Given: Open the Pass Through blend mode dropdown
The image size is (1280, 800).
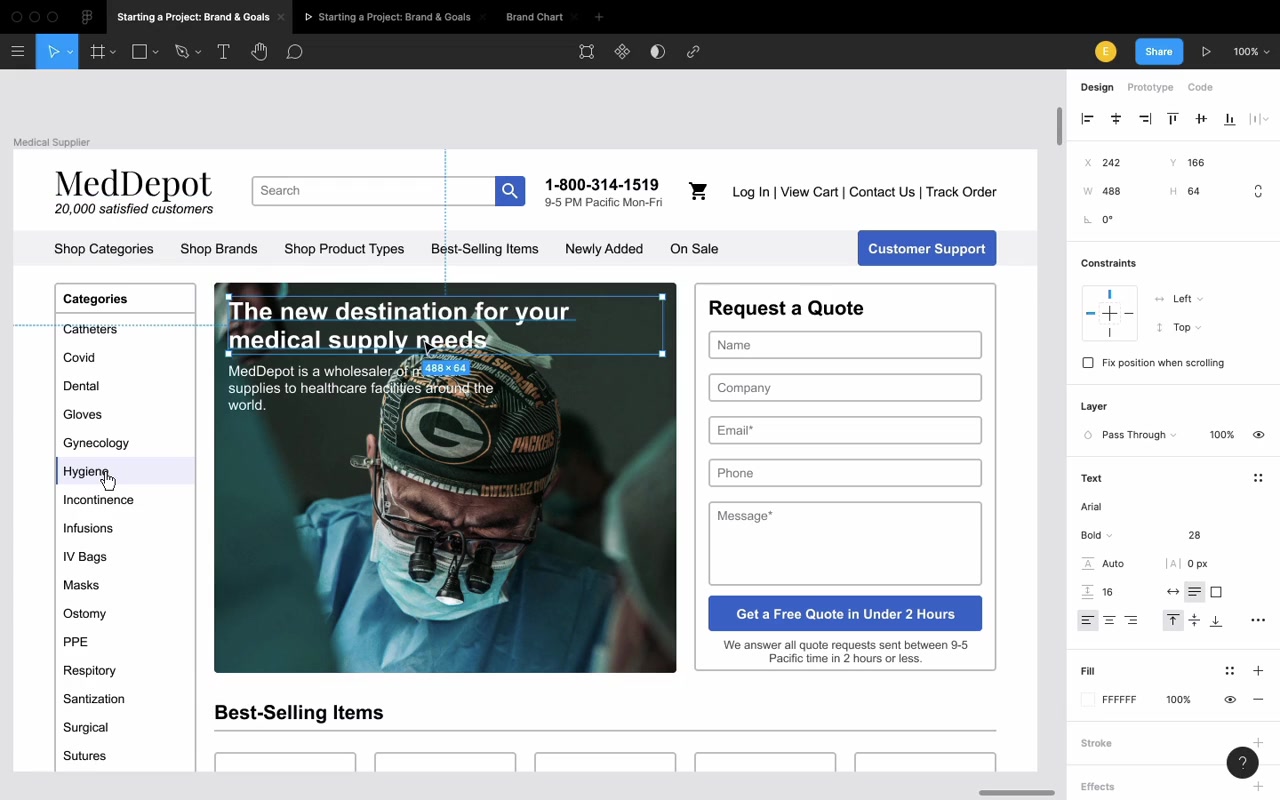Looking at the screenshot, I should tap(1139, 435).
